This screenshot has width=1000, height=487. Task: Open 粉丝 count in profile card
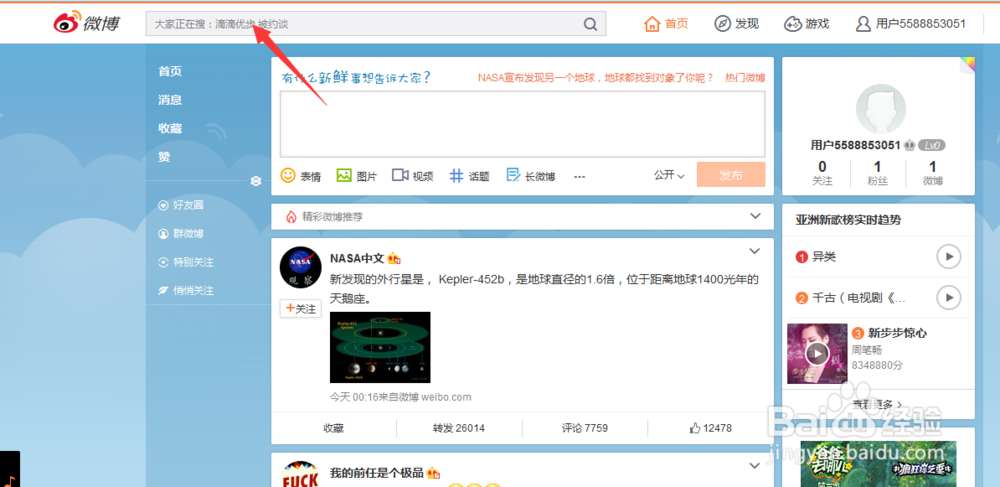coord(878,173)
